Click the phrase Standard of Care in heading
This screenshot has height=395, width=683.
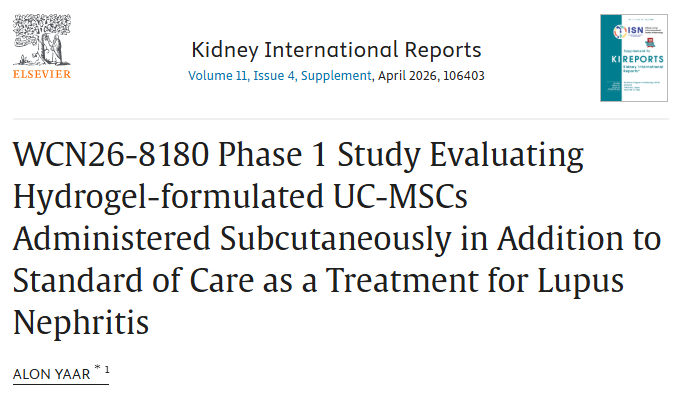click(x=133, y=280)
